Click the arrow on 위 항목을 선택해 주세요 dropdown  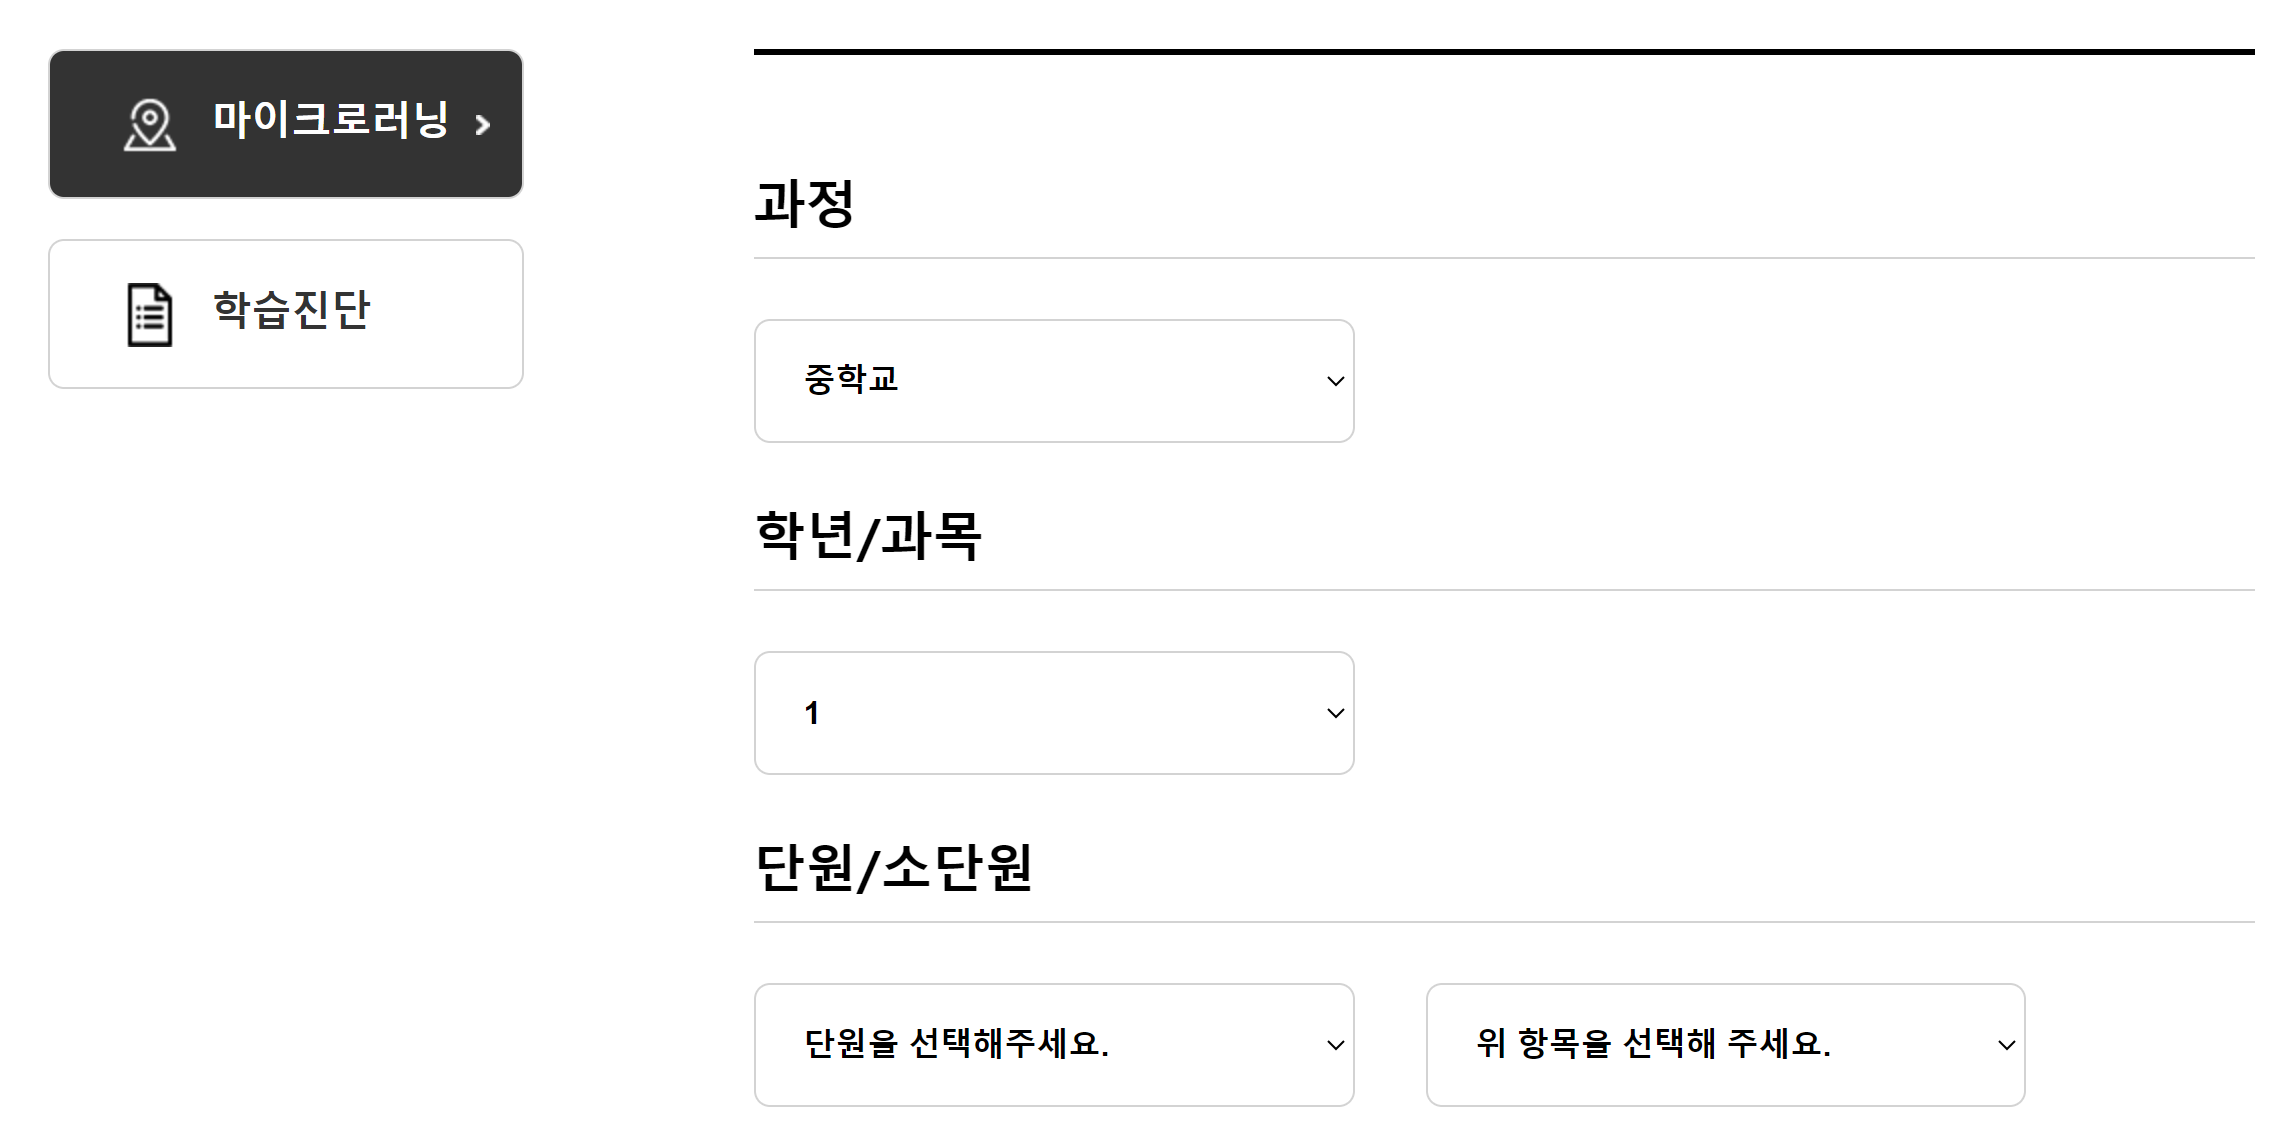pos(2006,1045)
